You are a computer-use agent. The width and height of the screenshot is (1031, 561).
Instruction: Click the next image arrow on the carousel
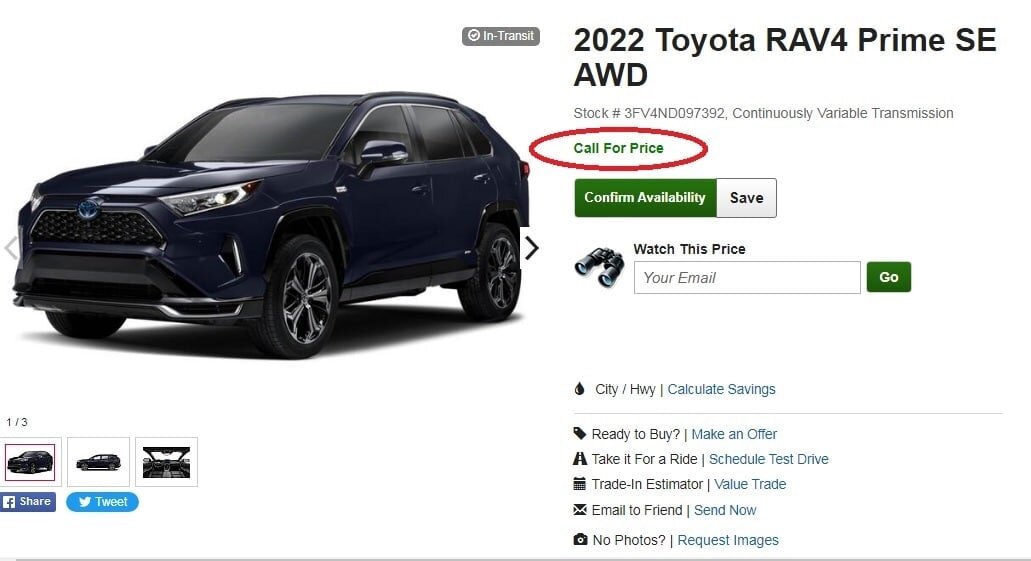click(x=531, y=248)
